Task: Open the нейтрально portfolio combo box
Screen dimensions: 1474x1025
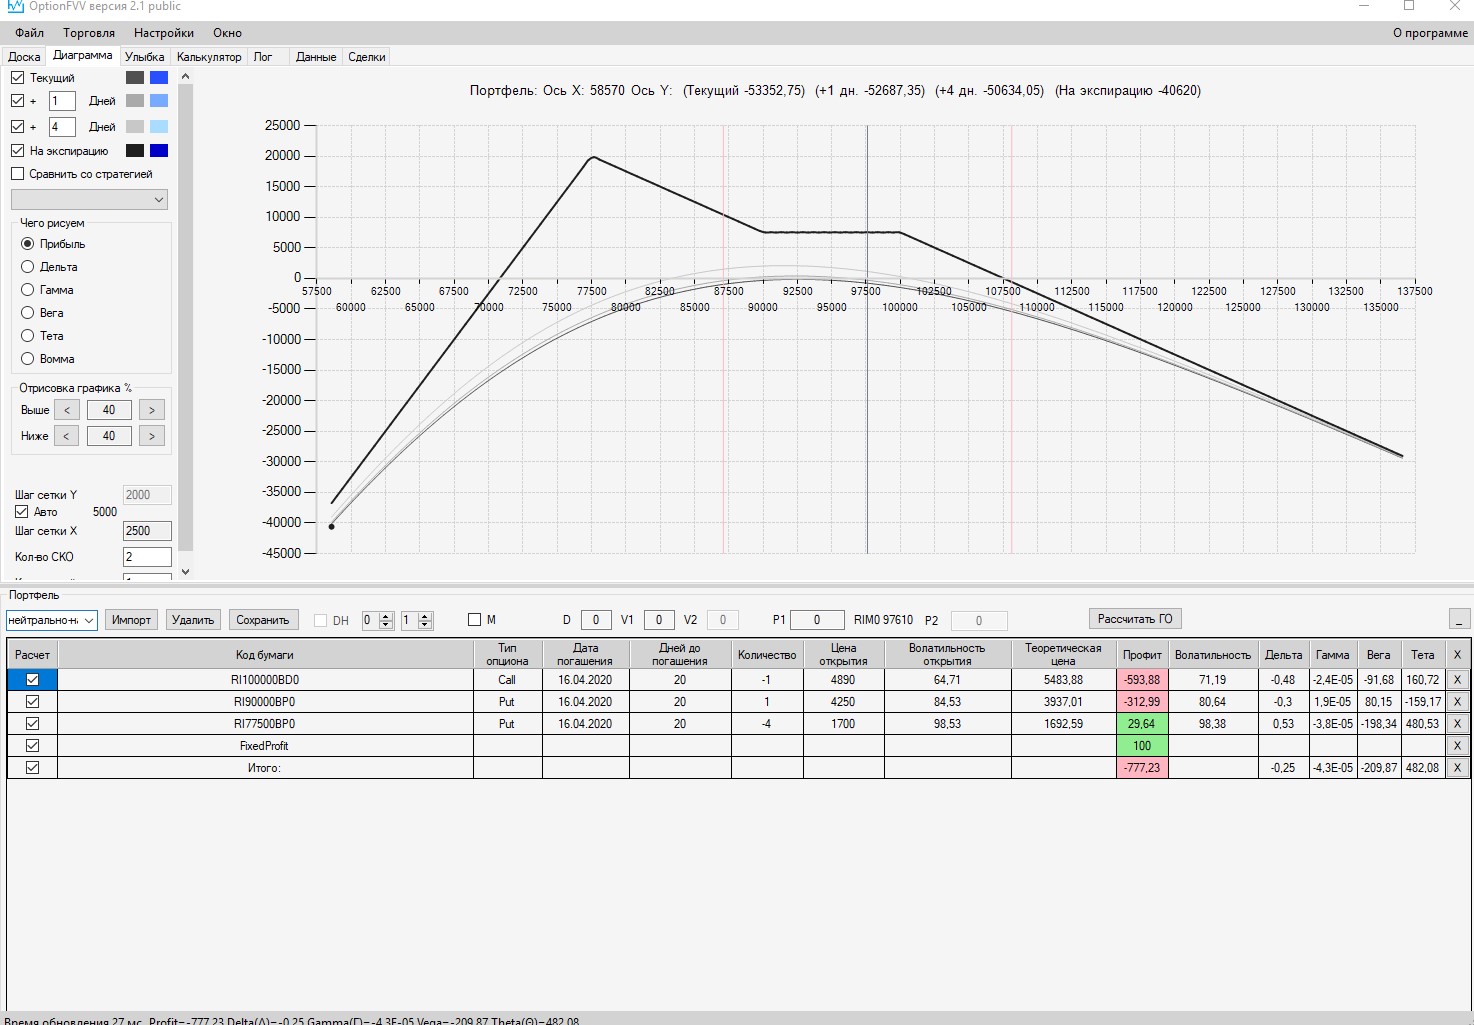Action: (x=52, y=620)
